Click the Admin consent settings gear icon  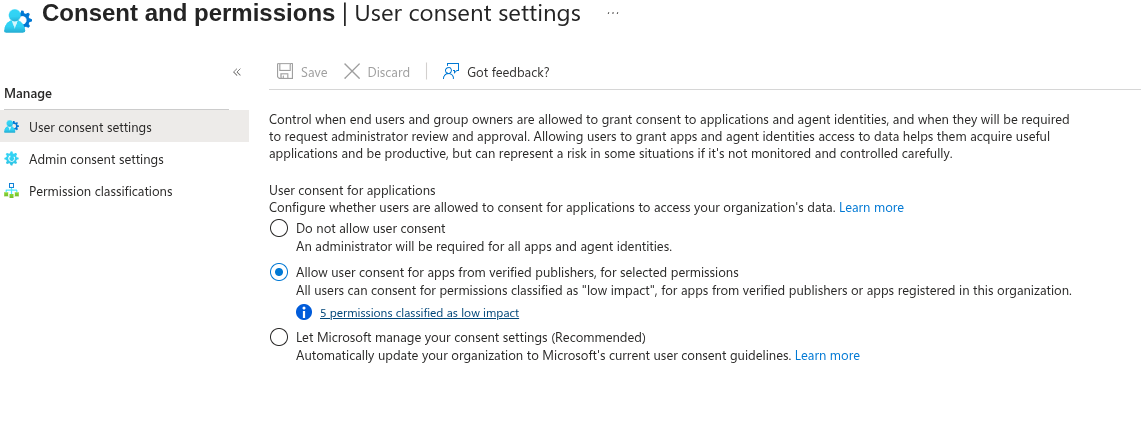(12, 159)
